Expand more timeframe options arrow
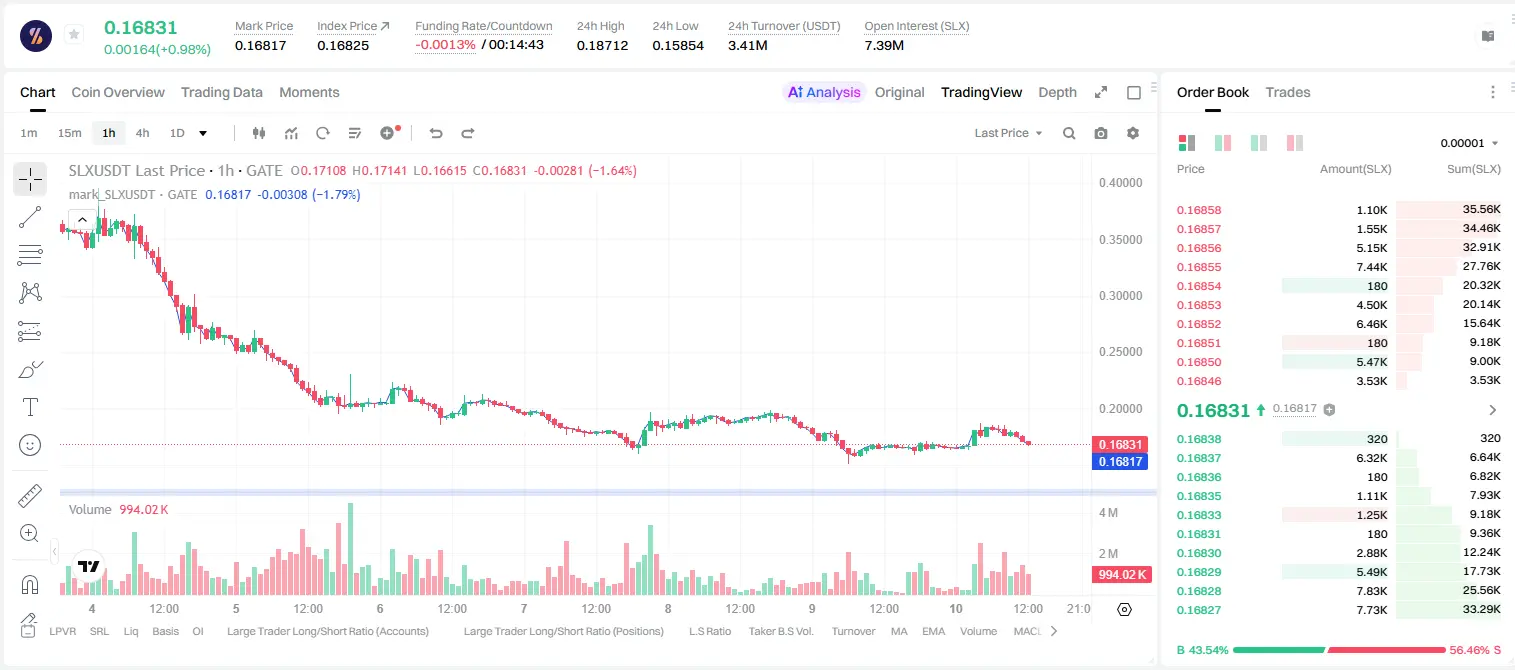The image size is (1515, 670). pos(203,133)
